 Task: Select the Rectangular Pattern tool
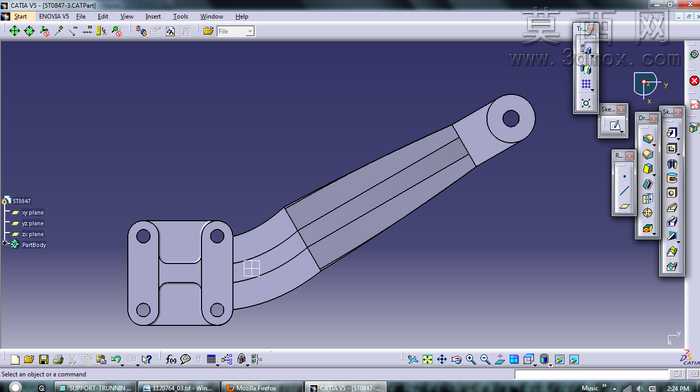coord(586,84)
